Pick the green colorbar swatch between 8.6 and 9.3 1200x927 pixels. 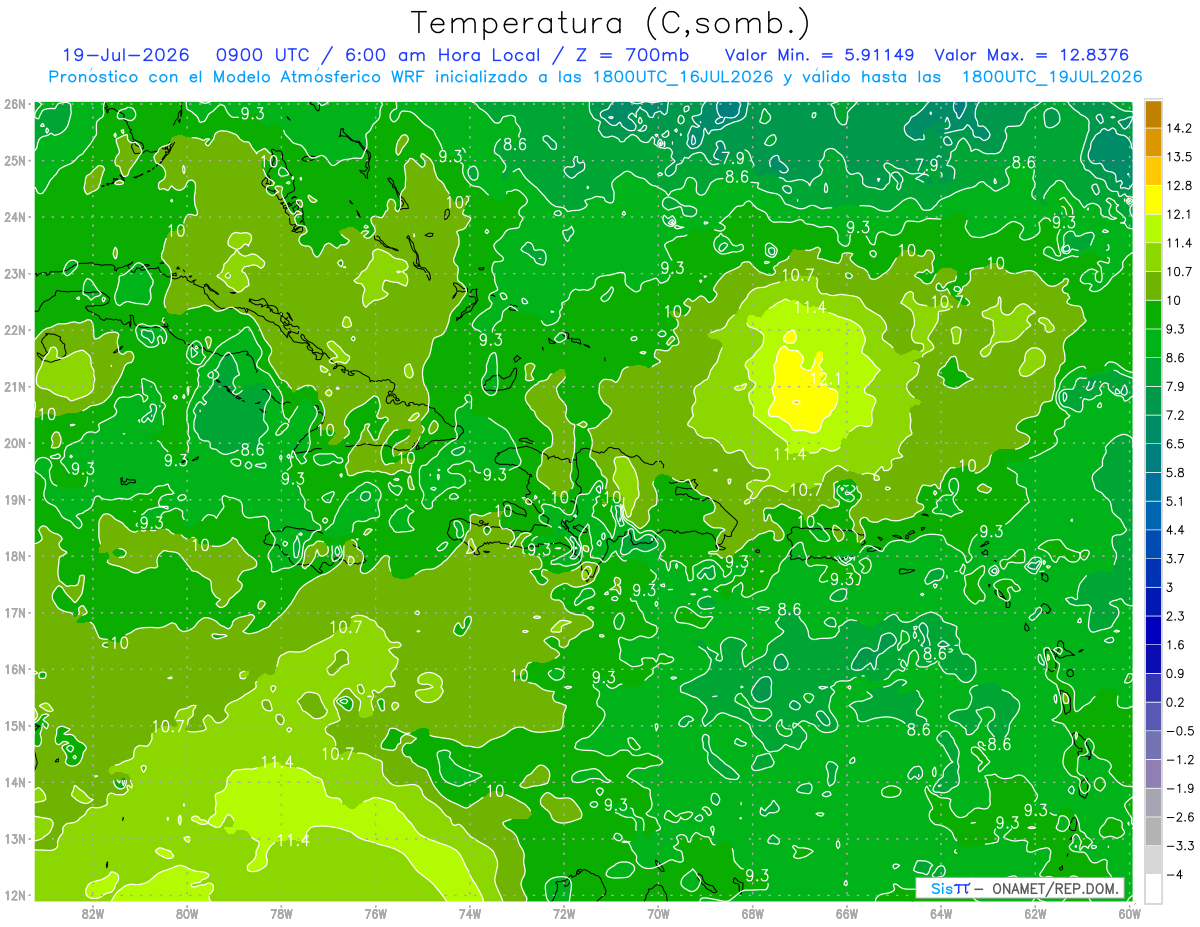pyautogui.click(x=1153, y=343)
